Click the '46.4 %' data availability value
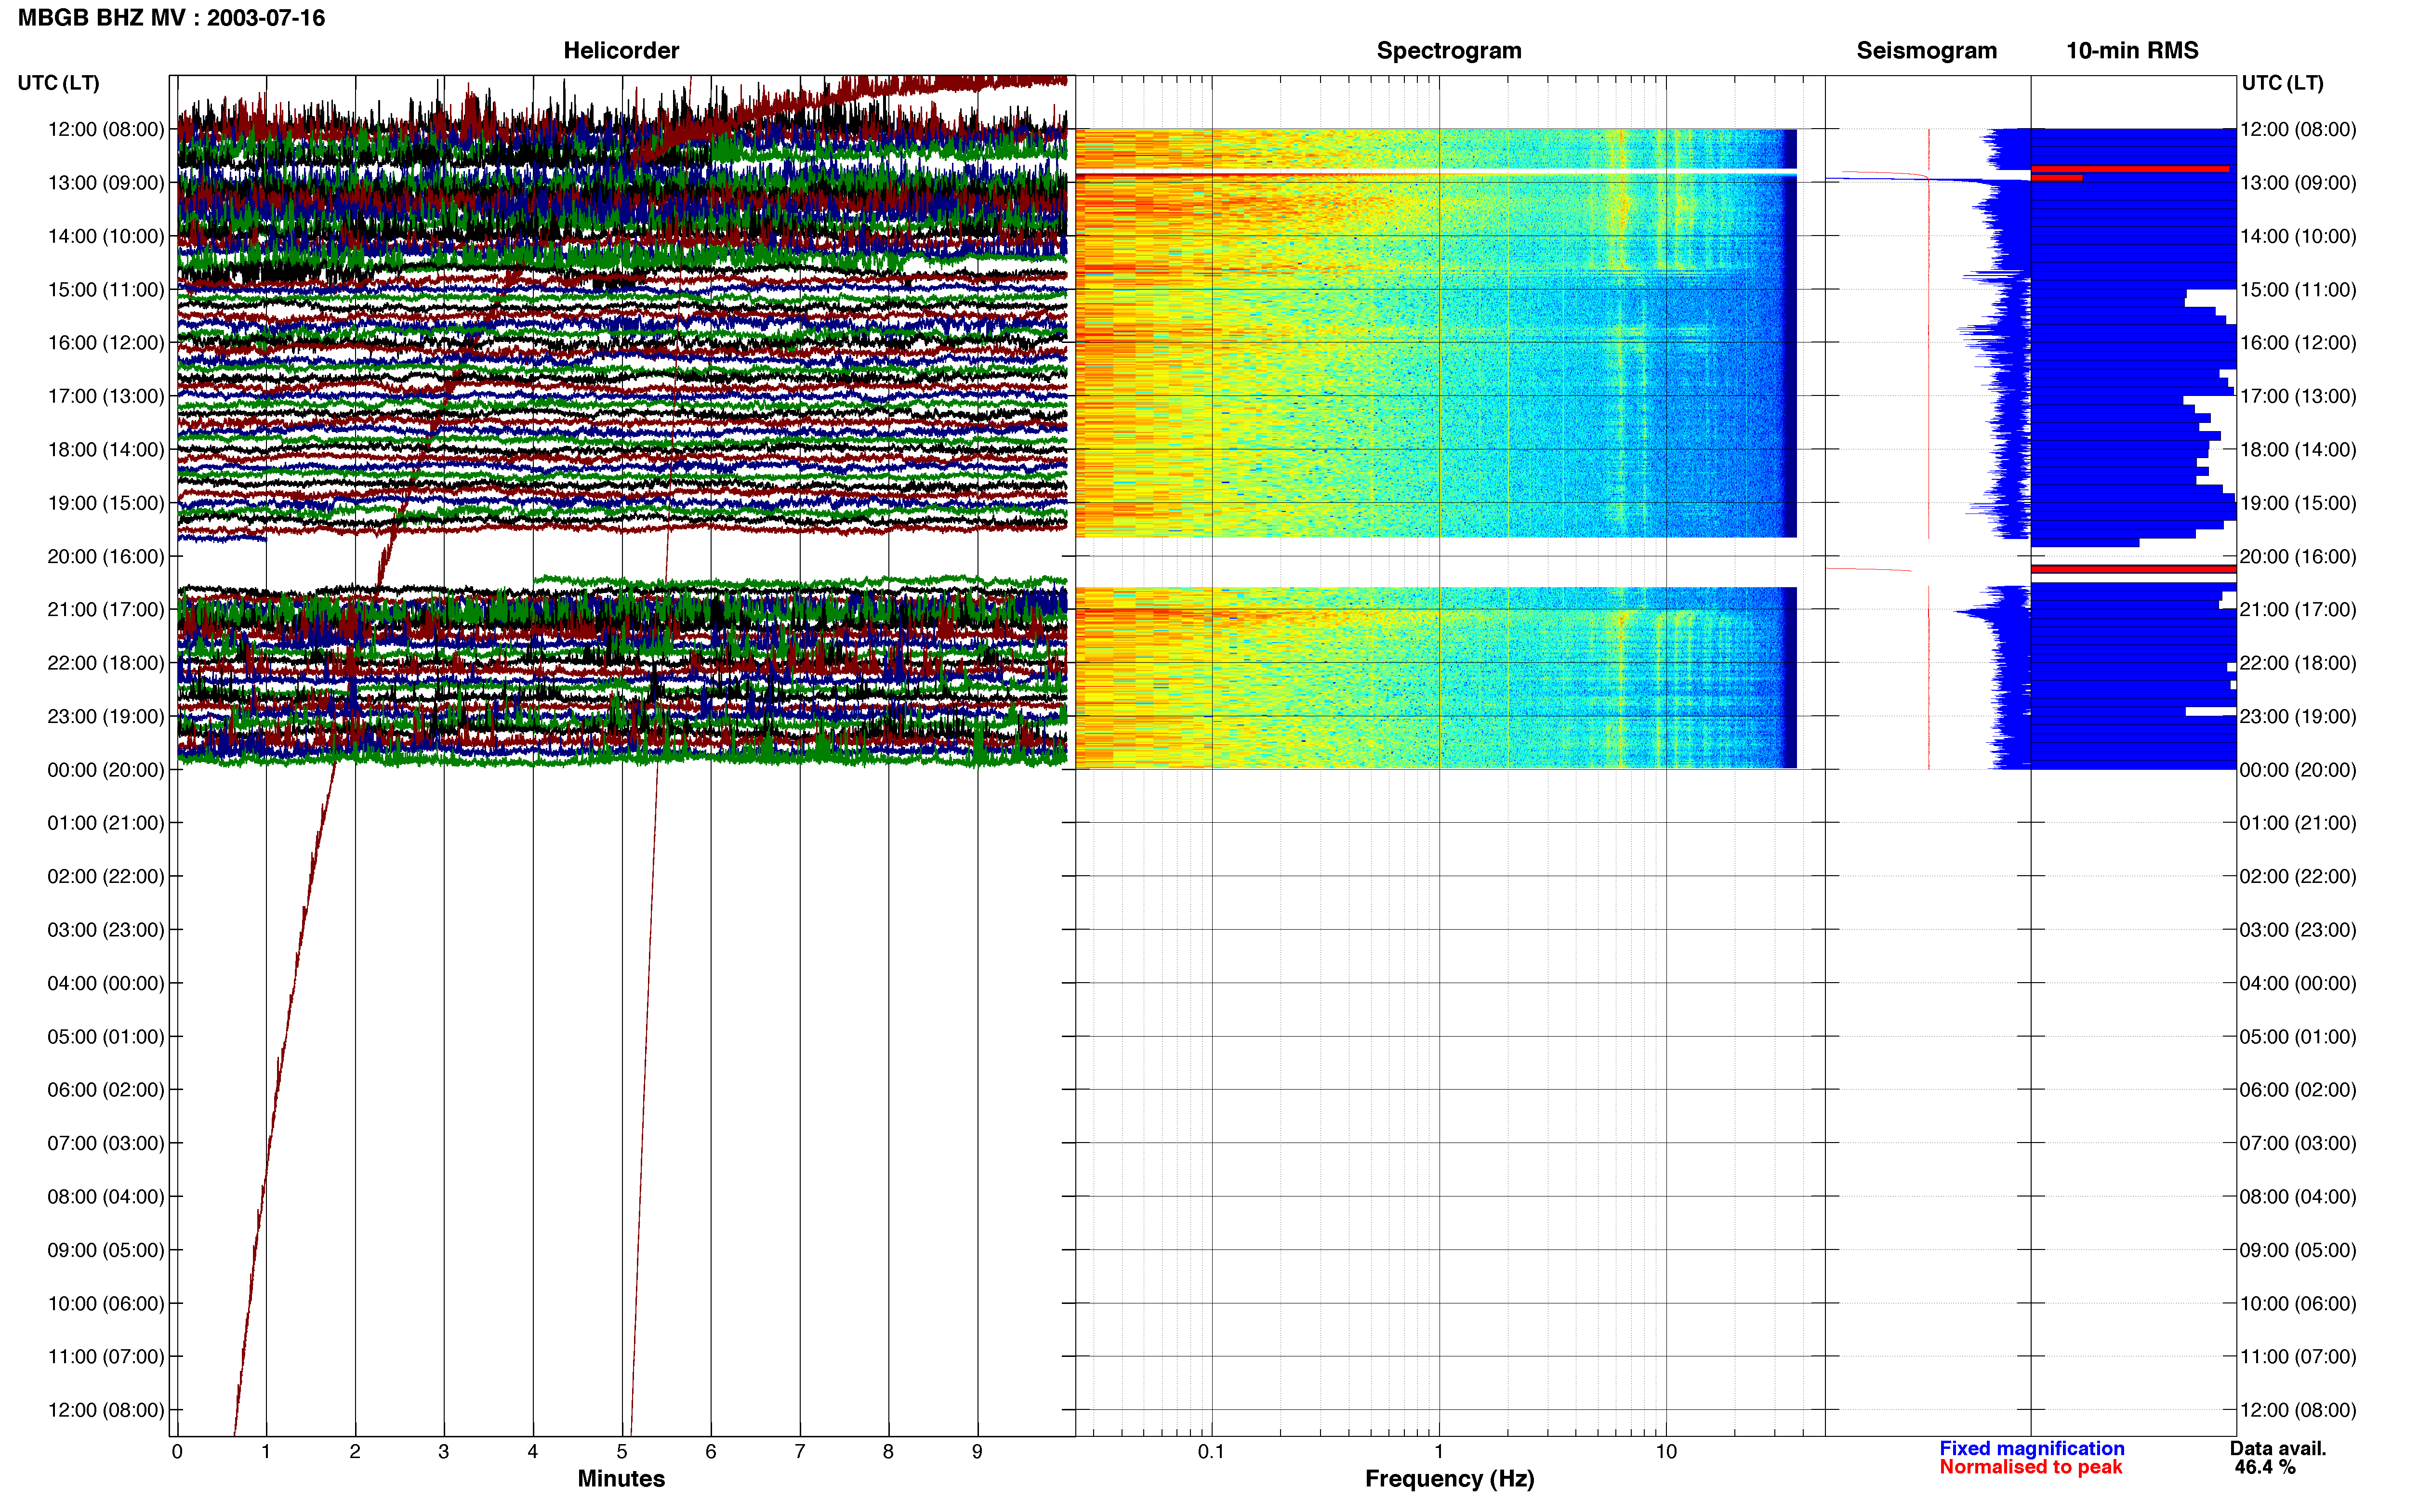Screen dimensions: 2418x1512 coord(2265,1467)
